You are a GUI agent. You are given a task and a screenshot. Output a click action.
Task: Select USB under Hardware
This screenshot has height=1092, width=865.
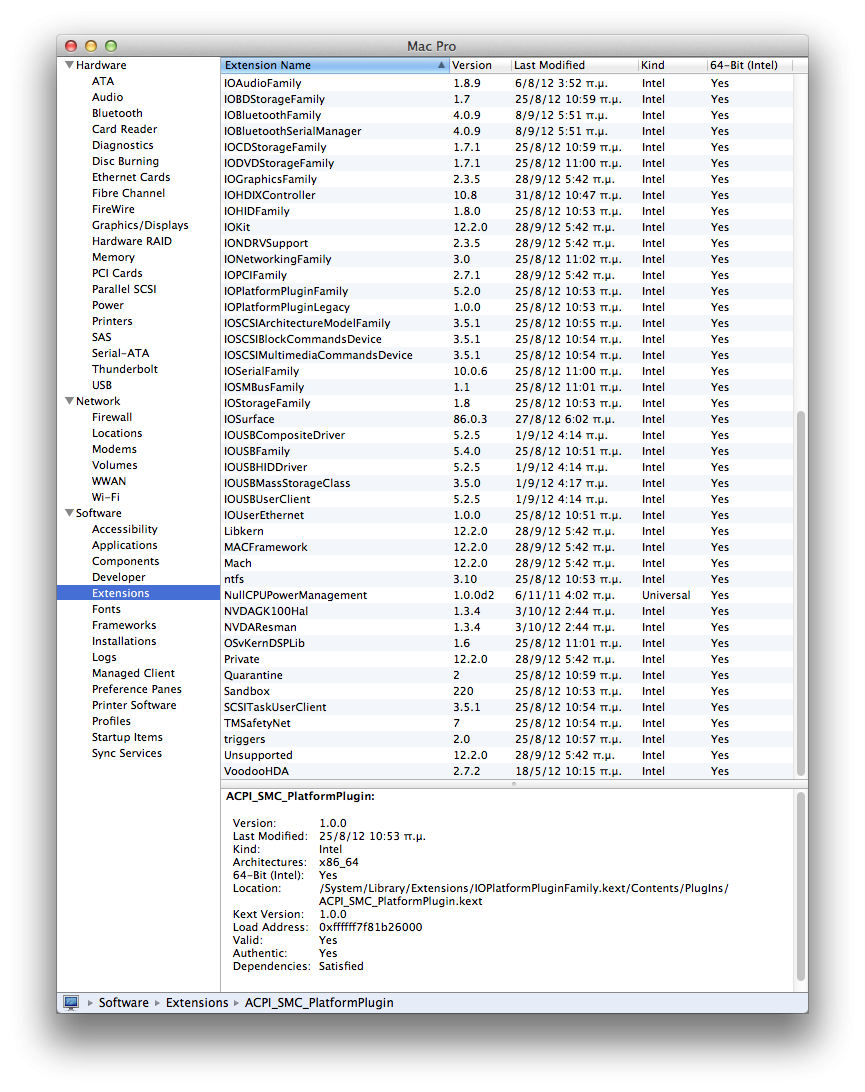pyautogui.click(x=102, y=385)
